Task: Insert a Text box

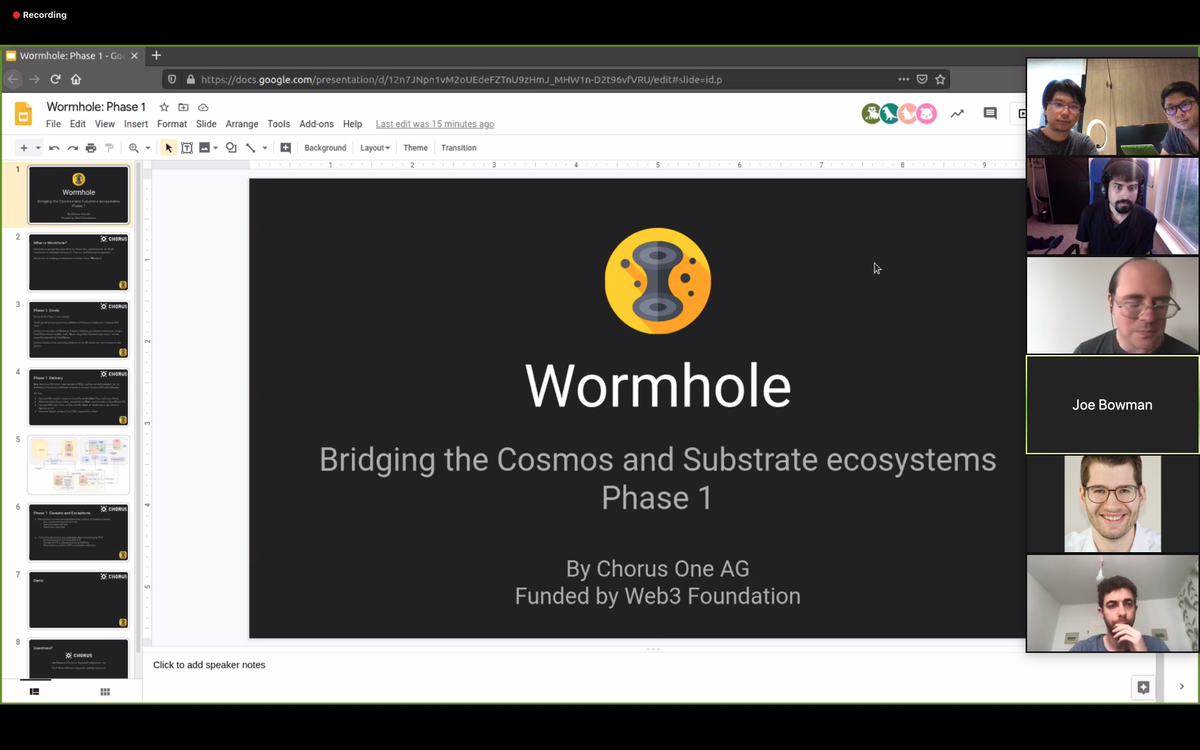Action: click(186, 148)
